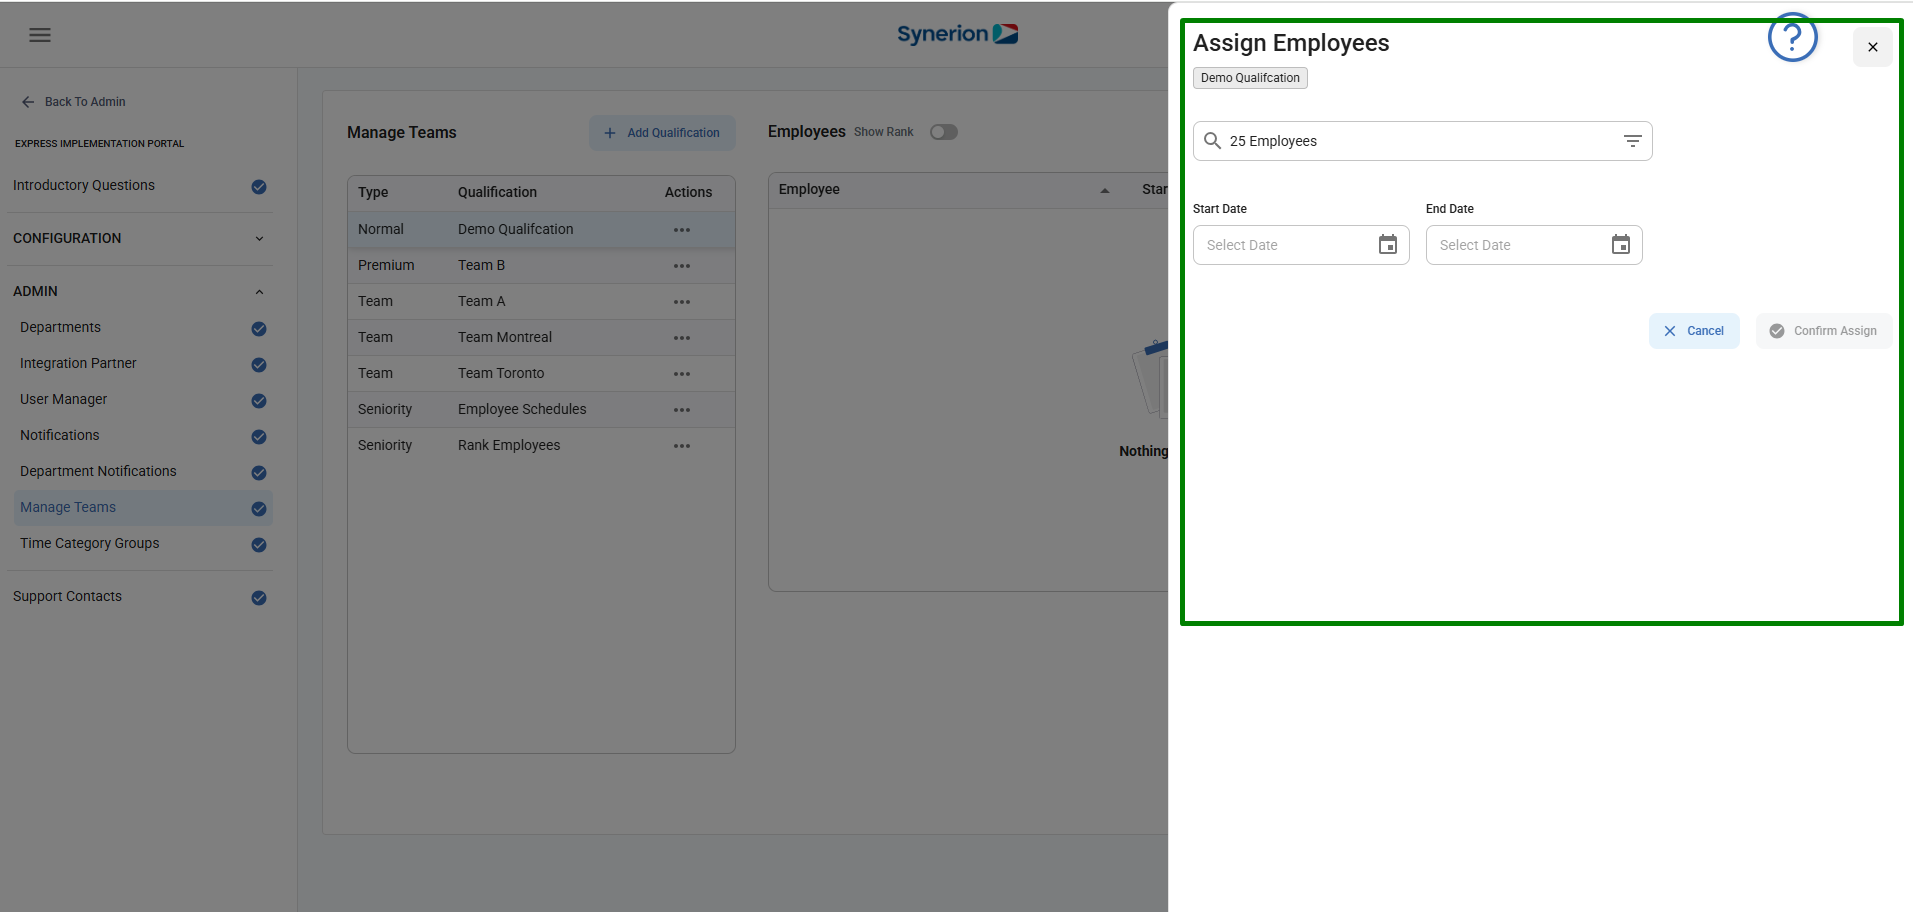This screenshot has width=1913, height=912.
Task: Click checkmark beside Manage Teams
Action: click(259, 509)
